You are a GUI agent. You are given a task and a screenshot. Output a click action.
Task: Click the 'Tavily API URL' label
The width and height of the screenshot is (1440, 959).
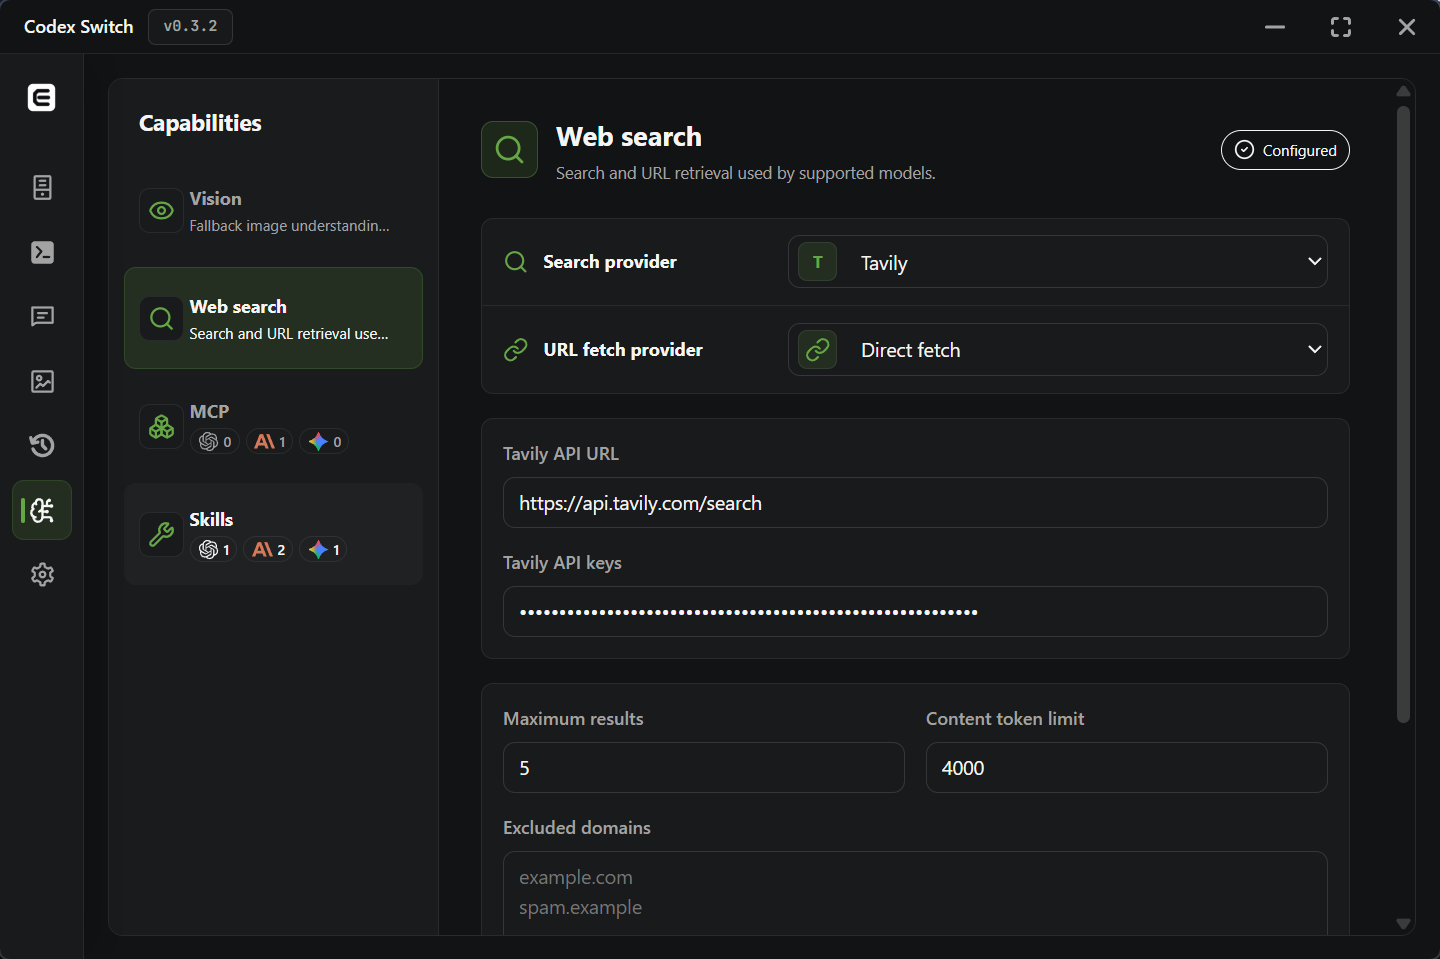[x=561, y=454]
